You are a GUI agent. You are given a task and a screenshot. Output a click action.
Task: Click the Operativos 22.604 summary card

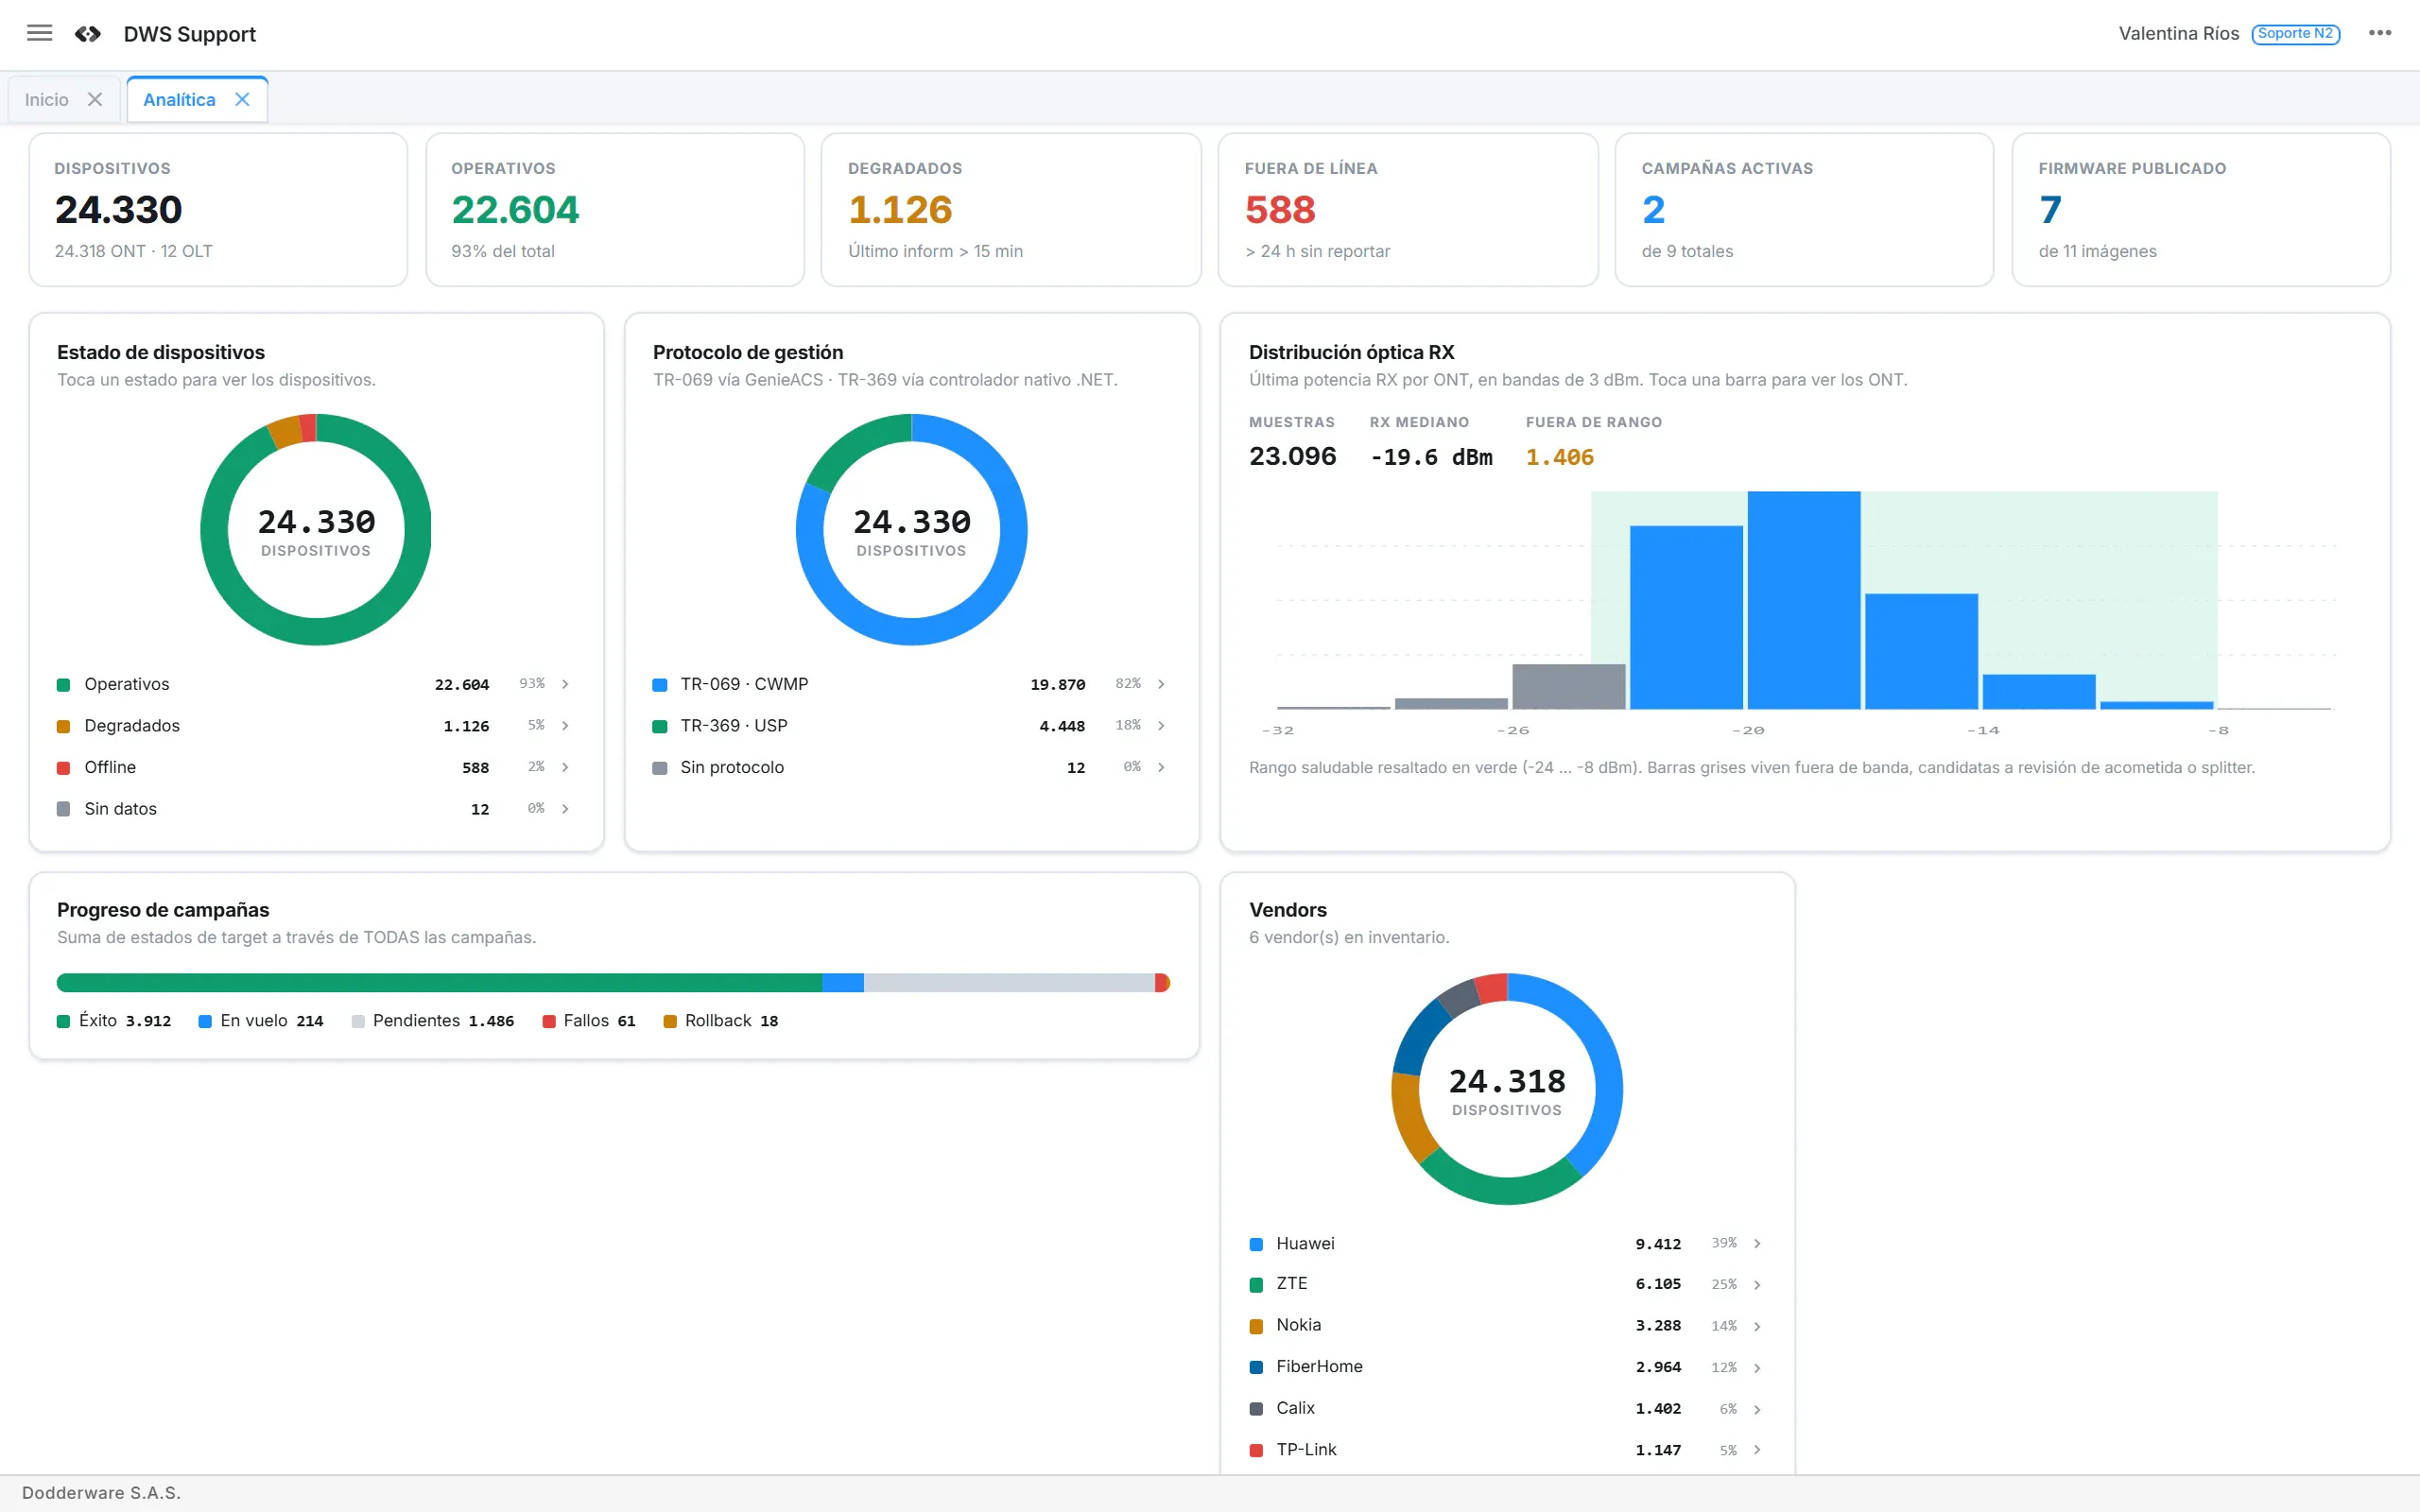coord(615,210)
